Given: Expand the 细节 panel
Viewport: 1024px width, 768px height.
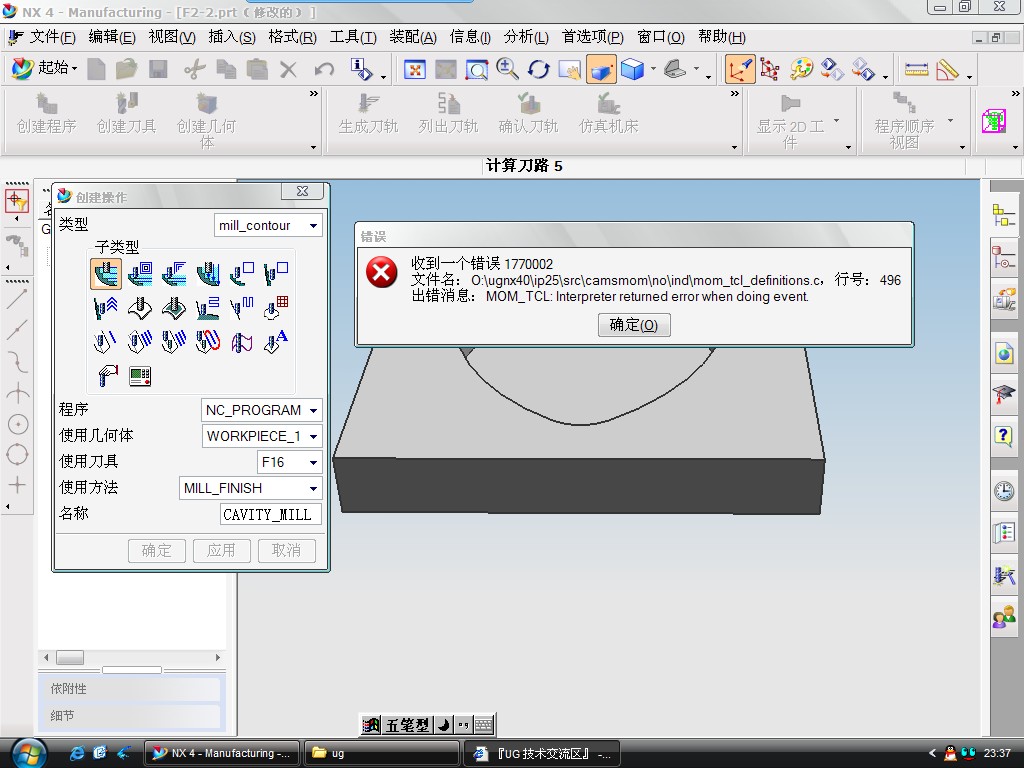Looking at the screenshot, I should pos(133,716).
